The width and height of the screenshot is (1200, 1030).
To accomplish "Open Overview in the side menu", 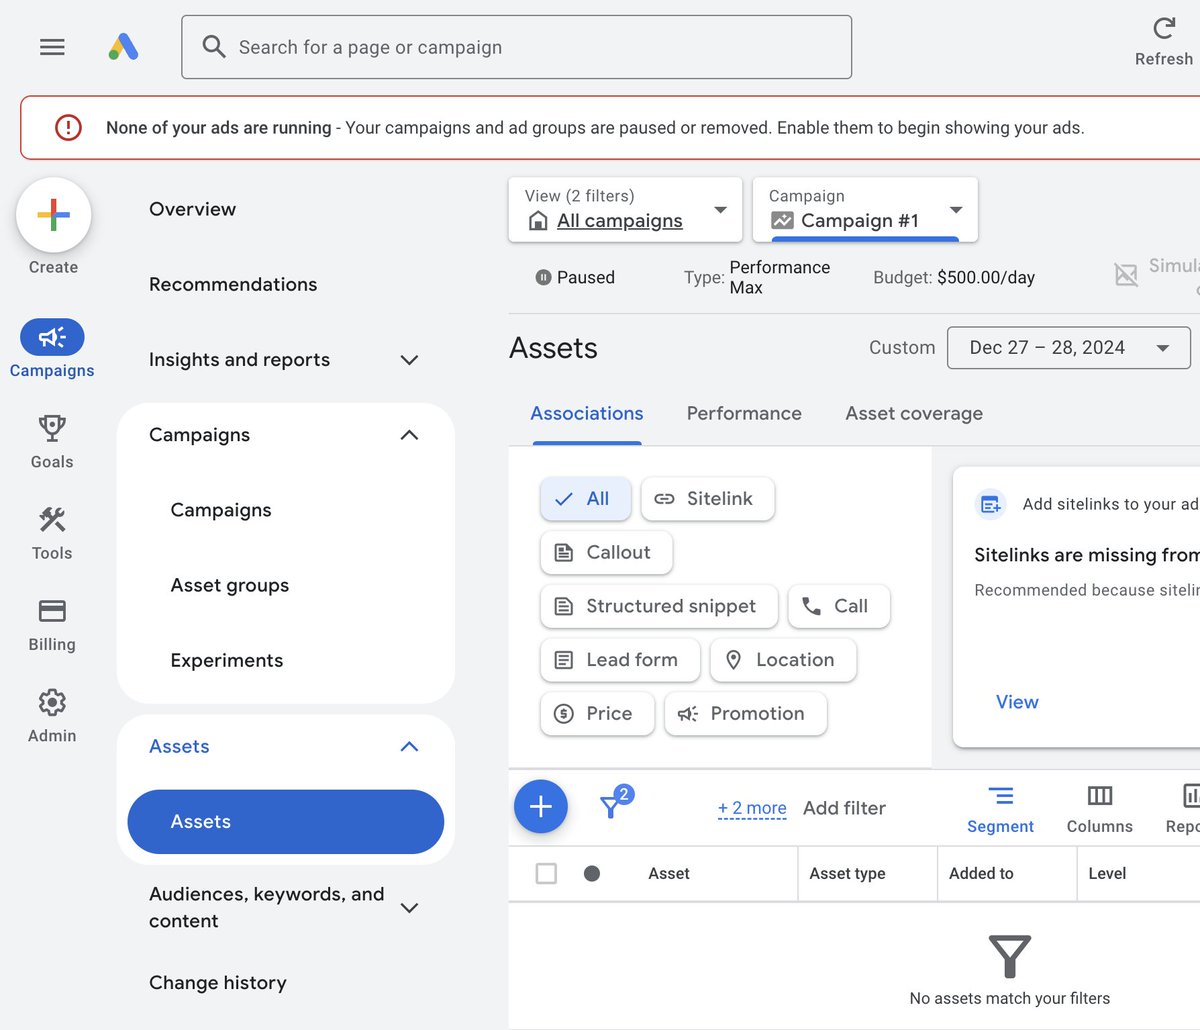I will coord(193,209).
